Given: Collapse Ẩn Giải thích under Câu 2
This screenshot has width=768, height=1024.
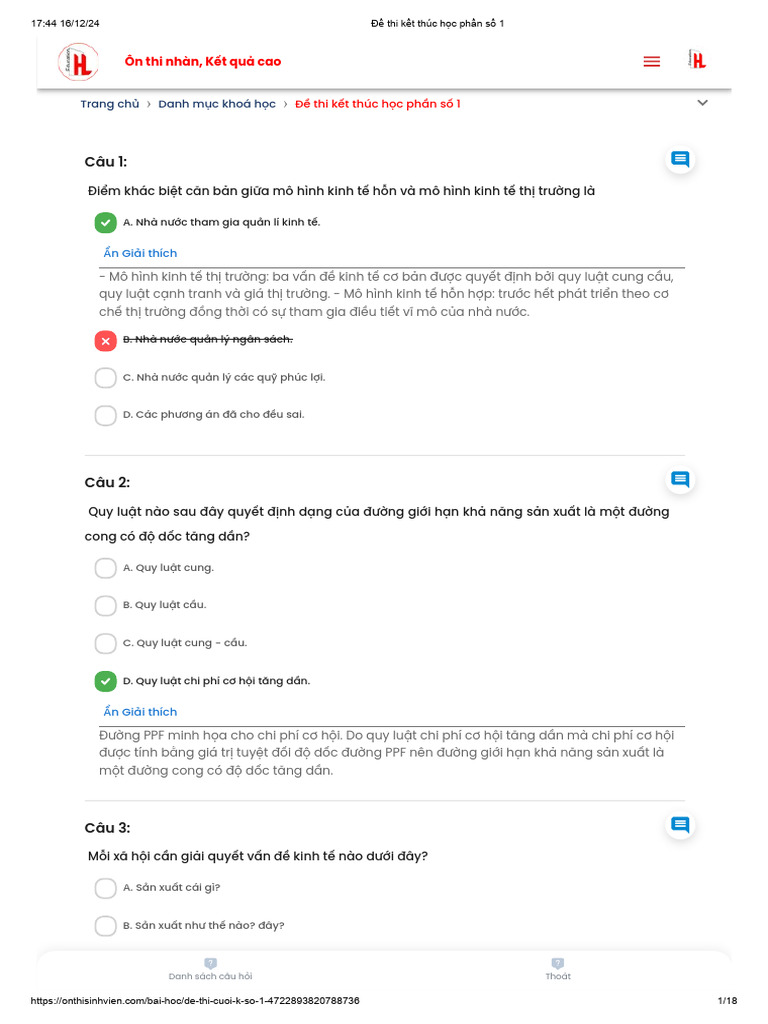Looking at the screenshot, I should pos(140,712).
